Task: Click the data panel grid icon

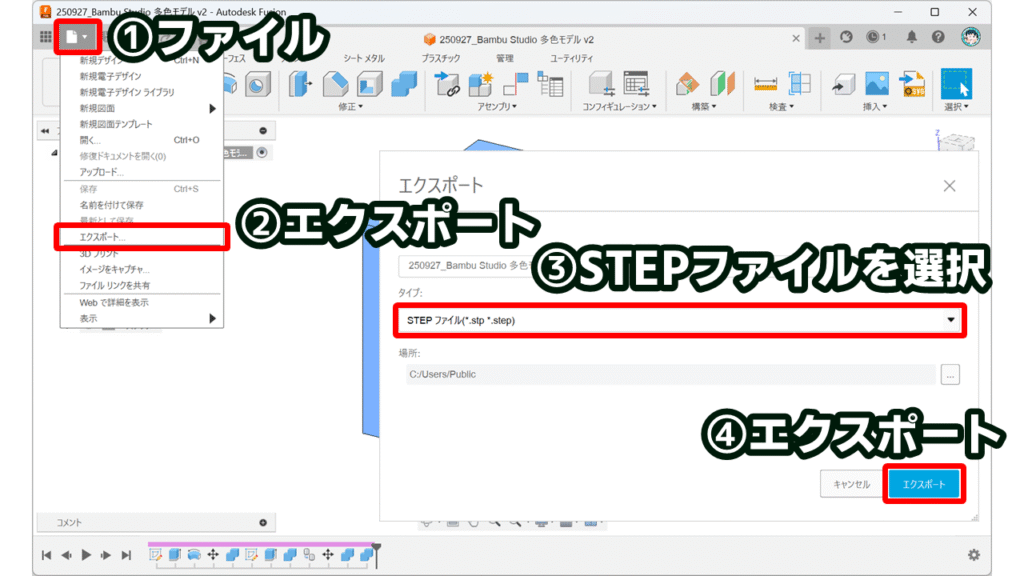Action: click(x=45, y=37)
